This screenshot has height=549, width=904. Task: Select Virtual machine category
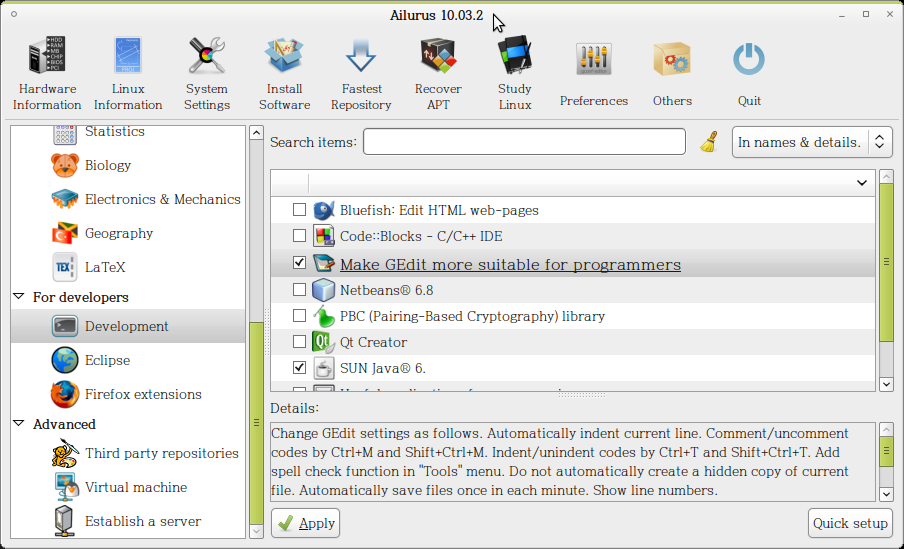tap(128, 487)
